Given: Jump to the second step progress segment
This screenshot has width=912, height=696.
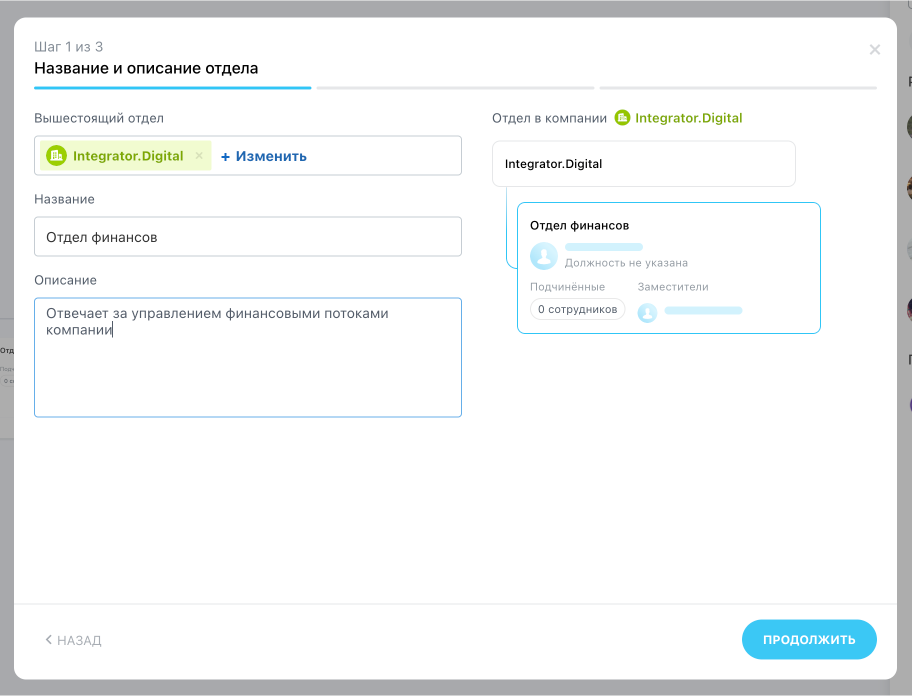Looking at the screenshot, I should pyautogui.click(x=455, y=88).
